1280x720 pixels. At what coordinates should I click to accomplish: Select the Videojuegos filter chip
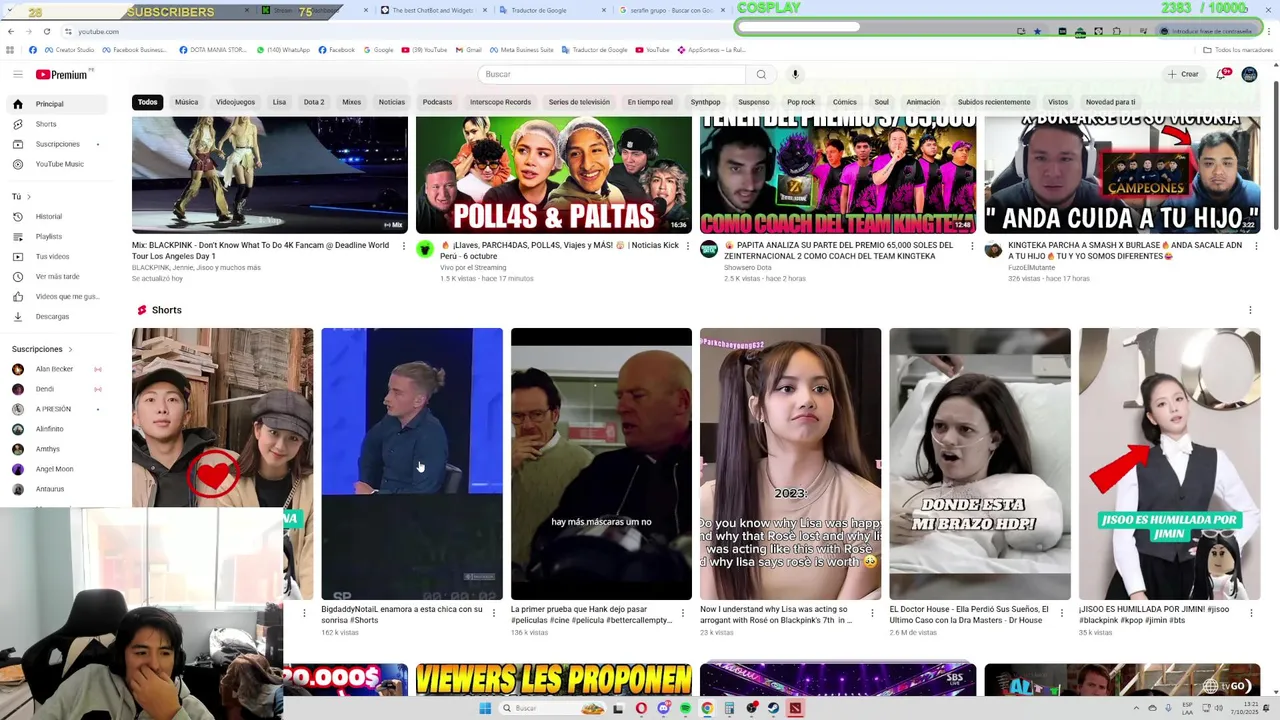[235, 102]
